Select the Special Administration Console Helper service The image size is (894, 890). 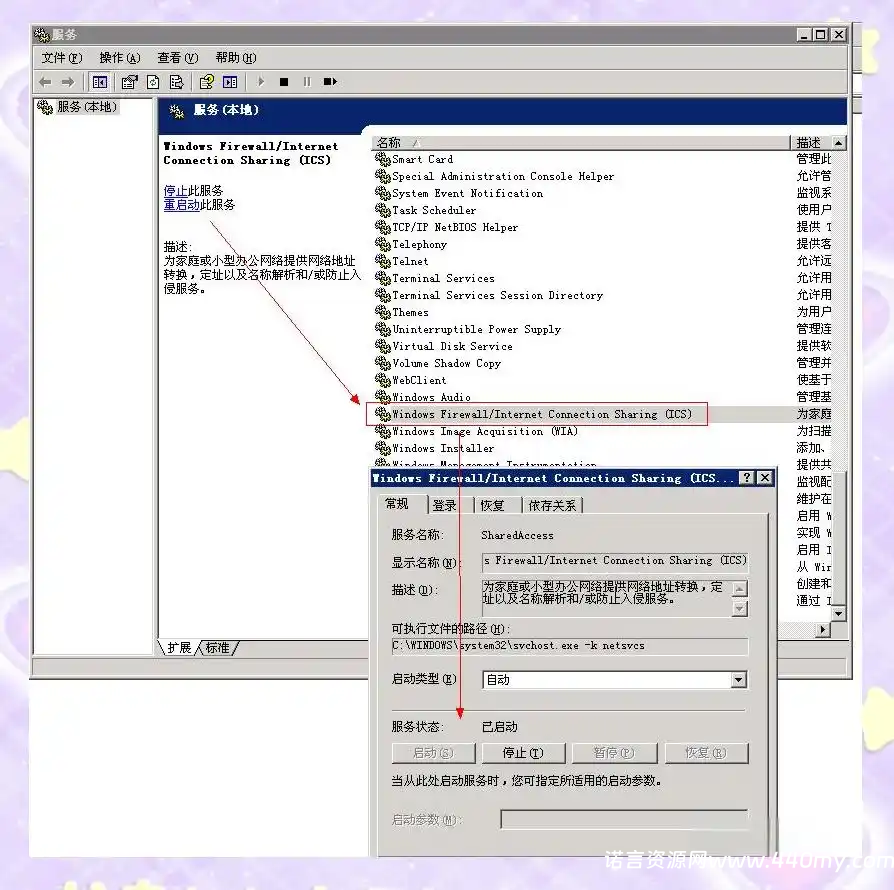(x=503, y=176)
